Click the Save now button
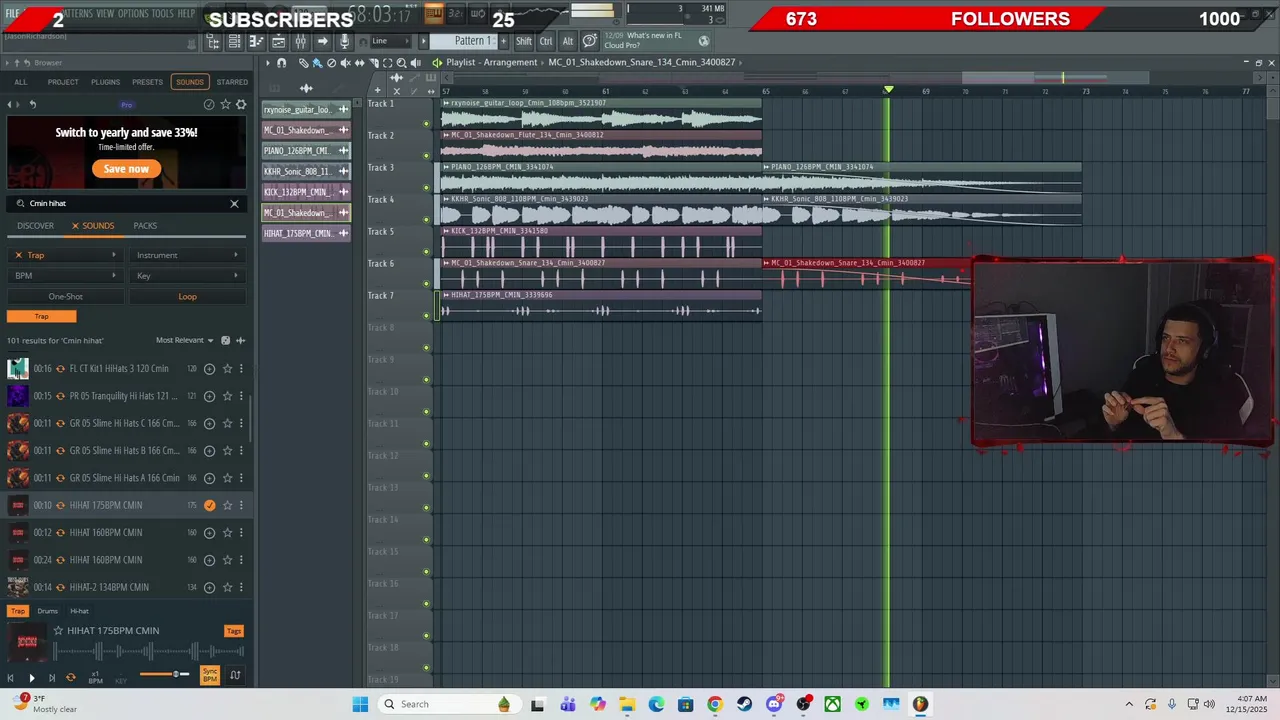Image resolution: width=1280 pixels, height=720 pixels. click(x=126, y=169)
